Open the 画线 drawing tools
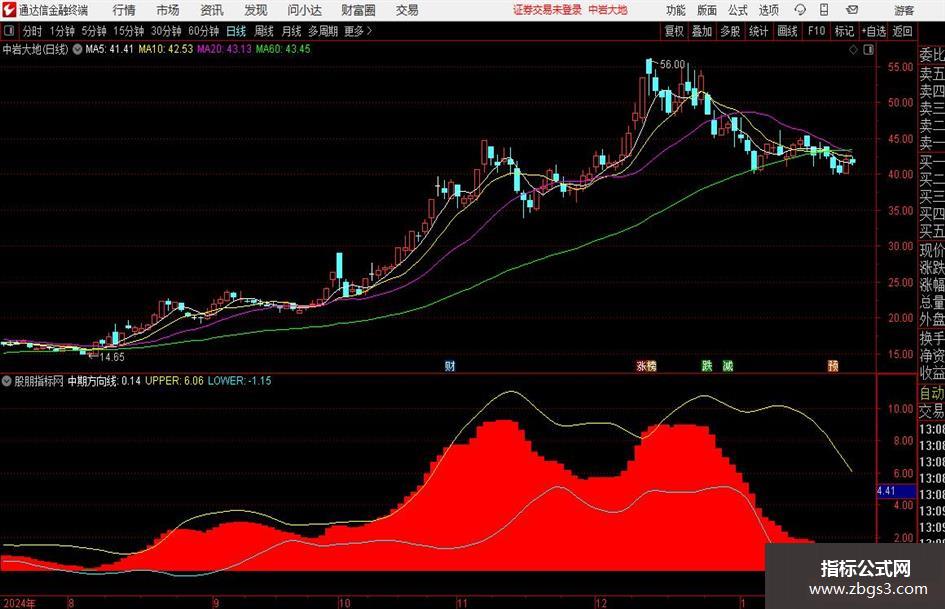The width and height of the screenshot is (945, 609). (788, 31)
